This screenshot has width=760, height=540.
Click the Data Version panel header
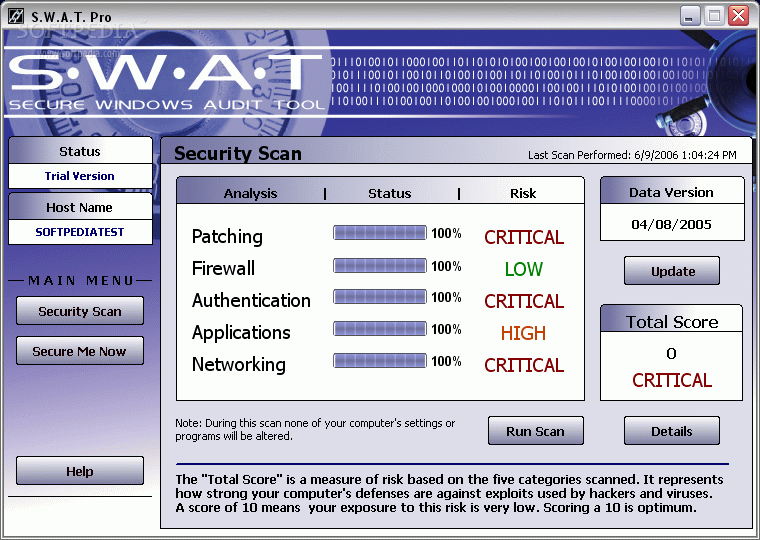point(671,192)
